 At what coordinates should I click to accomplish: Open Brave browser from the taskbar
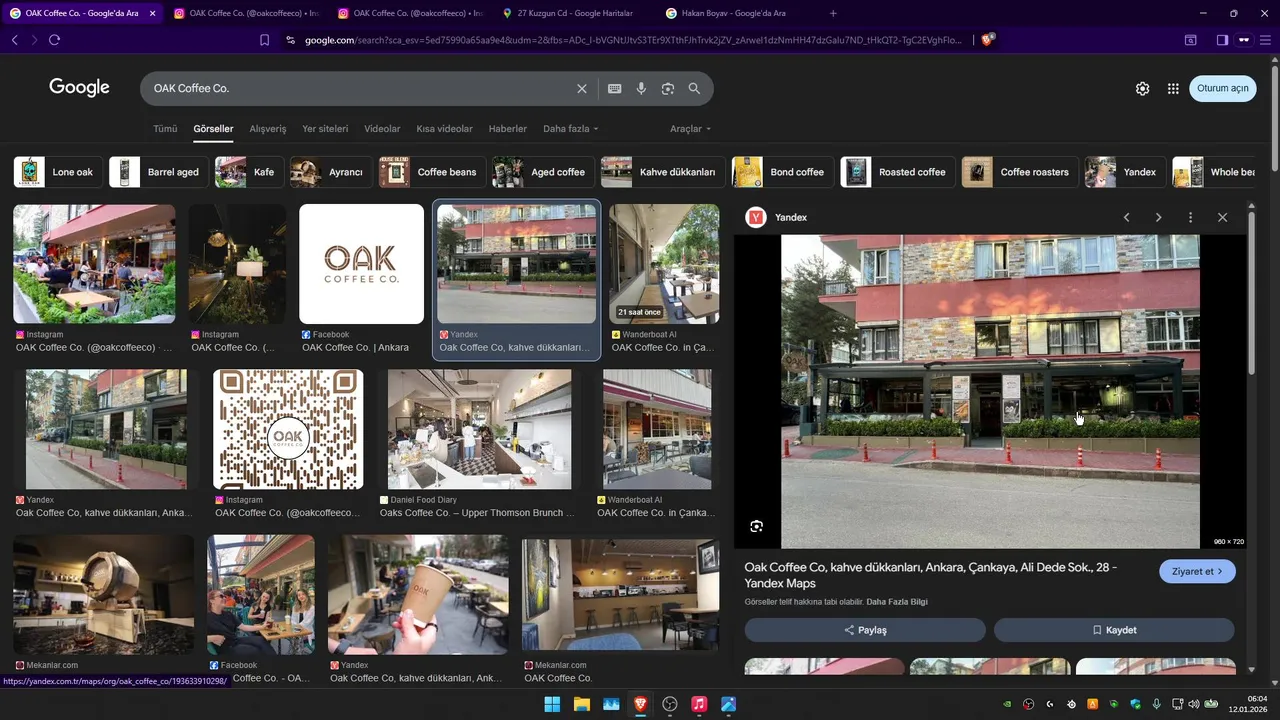click(x=640, y=704)
